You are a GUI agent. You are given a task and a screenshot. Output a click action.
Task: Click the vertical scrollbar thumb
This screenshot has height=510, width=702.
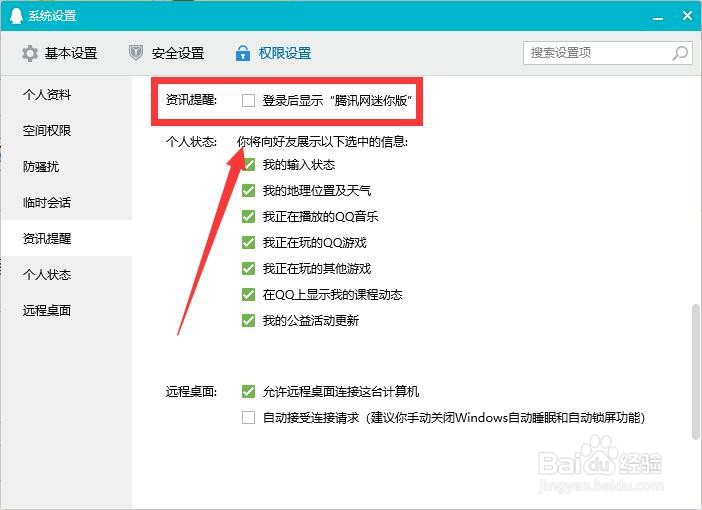[695, 372]
